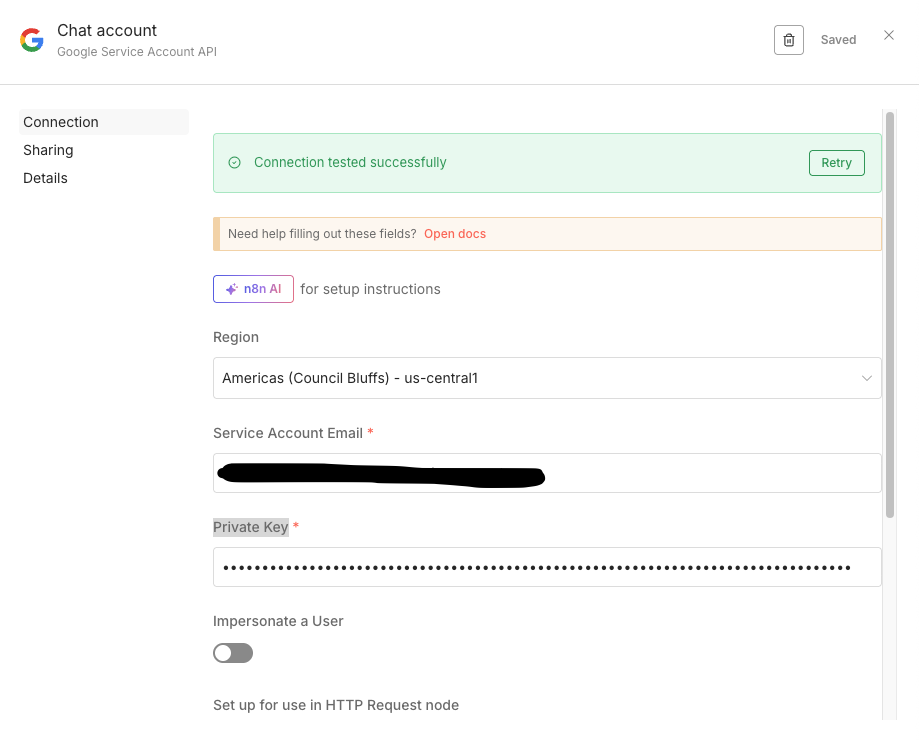Expand the Region dropdown chevron
The image size is (919, 740).
pyautogui.click(x=866, y=378)
